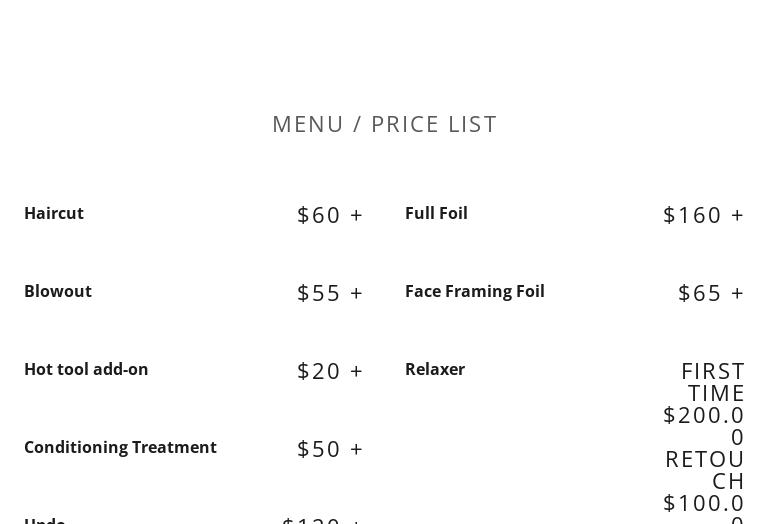The height and width of the screenshot is (524, 770).
Task: Select the Face Framing Foil label
Action: (x=475, y=291)
